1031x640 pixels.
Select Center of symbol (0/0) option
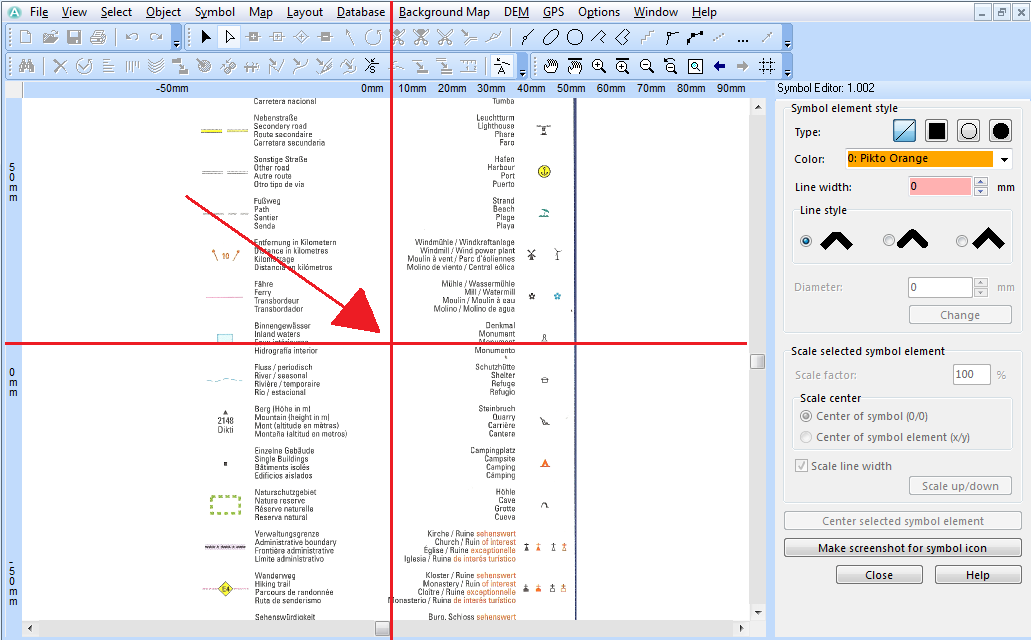806,416
